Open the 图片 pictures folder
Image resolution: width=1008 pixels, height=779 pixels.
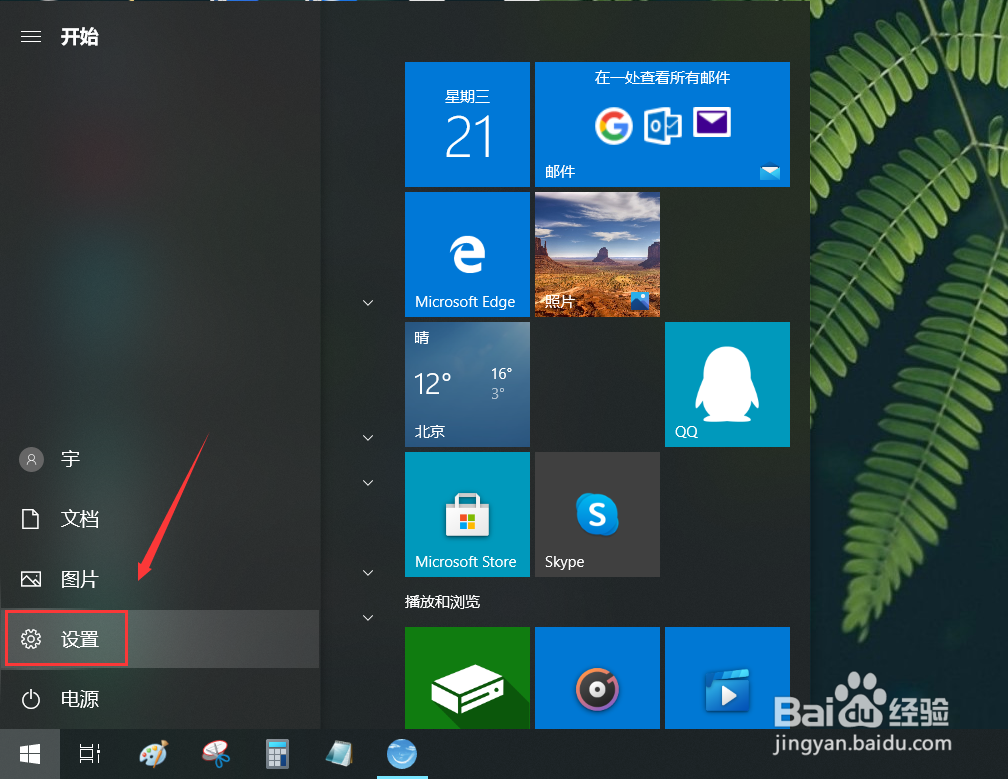tap(160, 579)
